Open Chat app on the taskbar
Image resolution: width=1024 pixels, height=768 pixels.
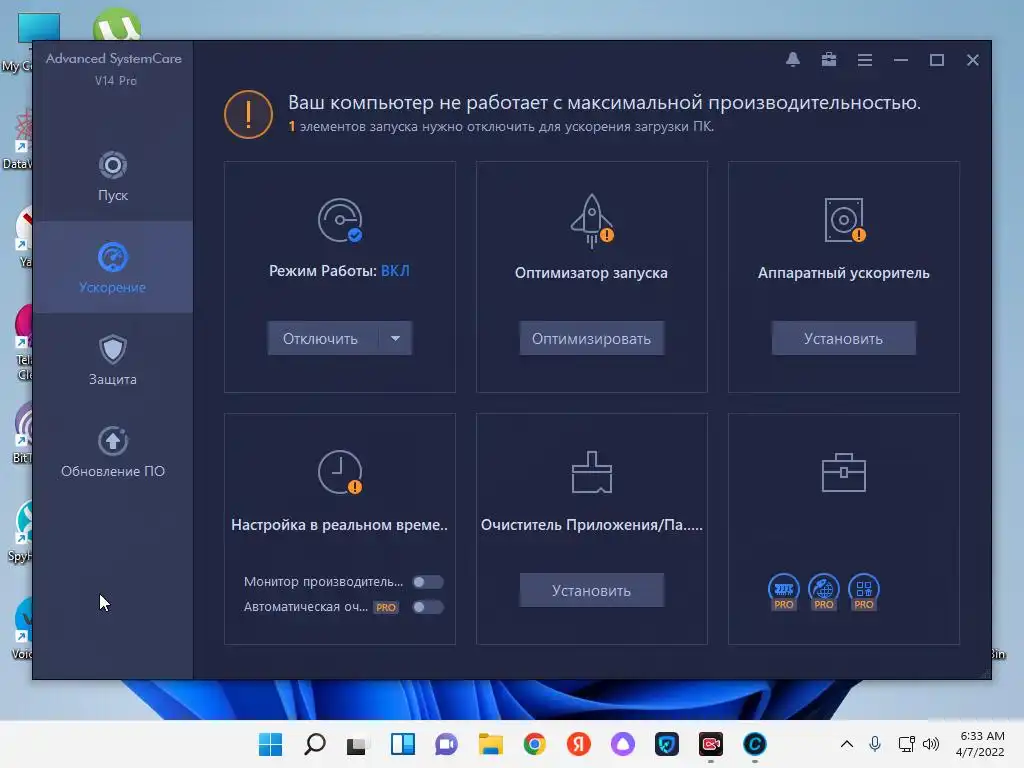coord(446,744)
